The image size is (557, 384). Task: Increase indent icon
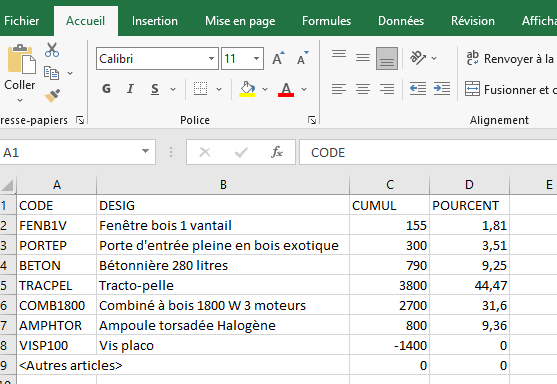pyautogui.click(x=442, y=89)
